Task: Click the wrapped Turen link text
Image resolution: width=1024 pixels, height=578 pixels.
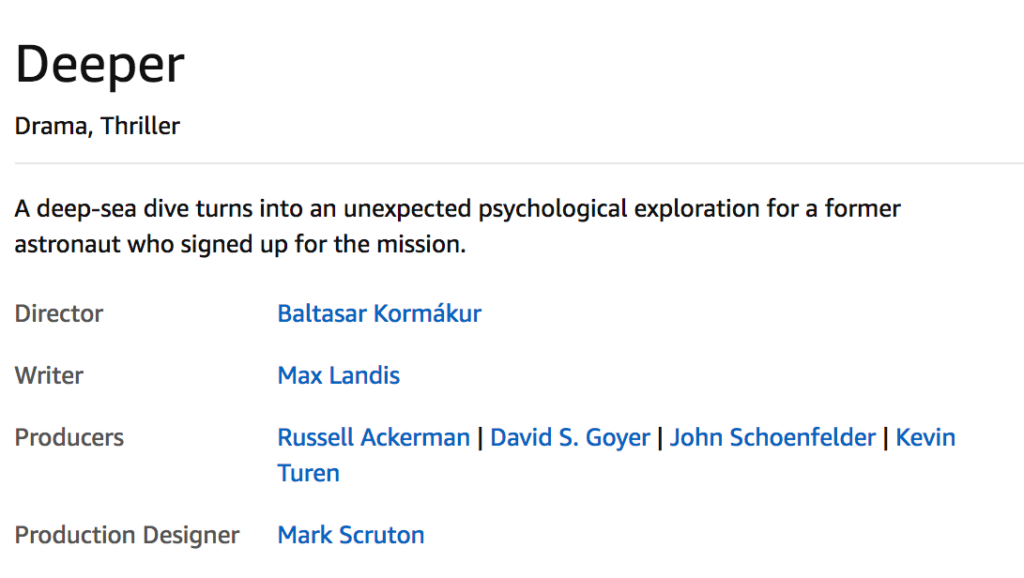Action: coord(308,474)
